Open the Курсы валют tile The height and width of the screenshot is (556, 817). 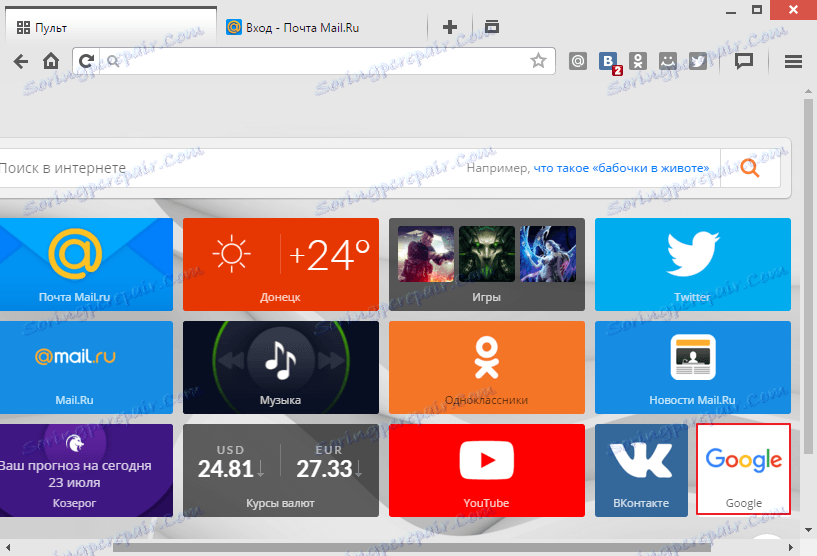tap(281, 470)
